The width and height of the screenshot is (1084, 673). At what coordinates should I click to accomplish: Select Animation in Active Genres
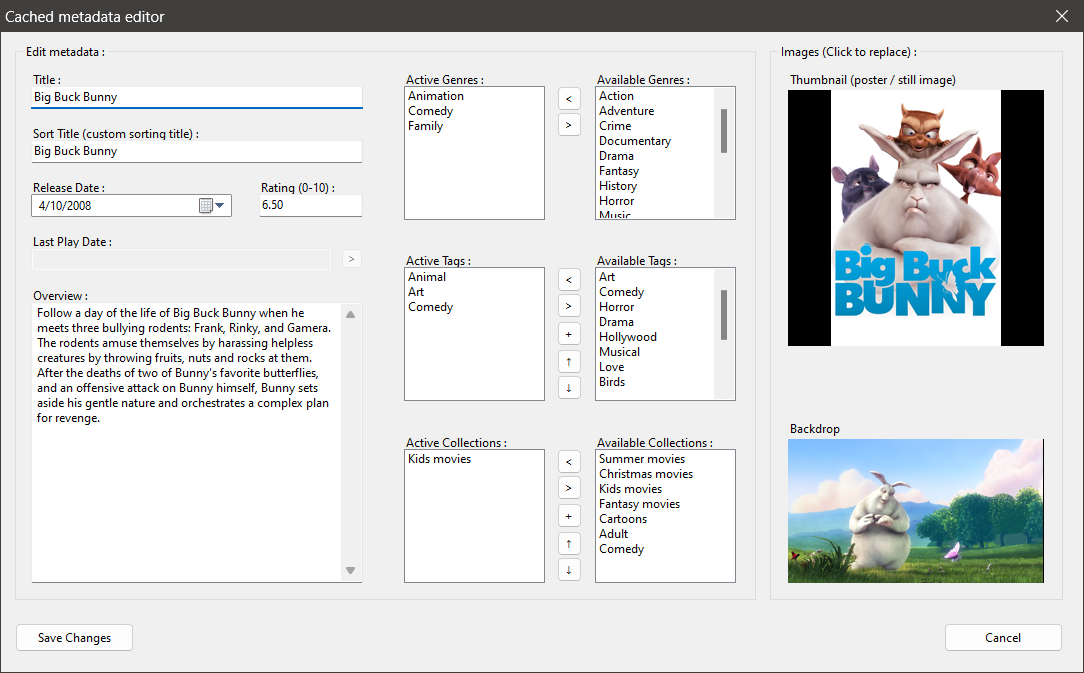point(436,96)
